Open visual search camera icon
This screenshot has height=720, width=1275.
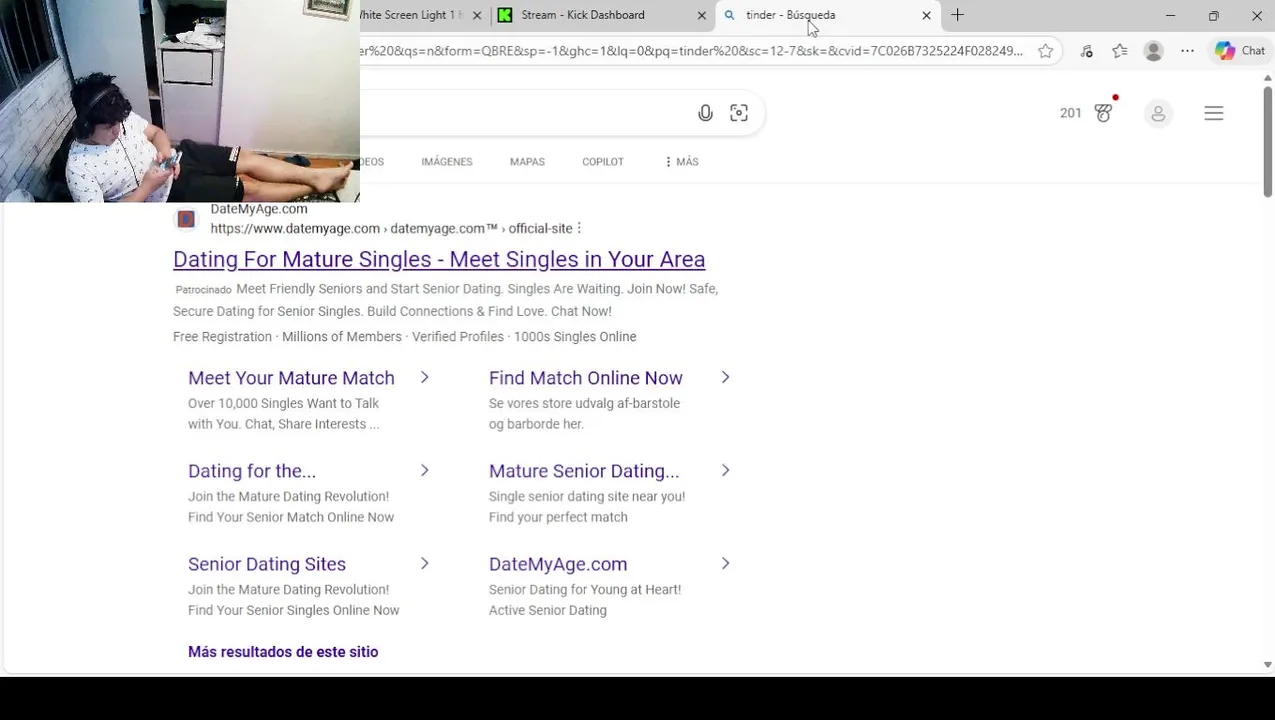pos(739,114)
